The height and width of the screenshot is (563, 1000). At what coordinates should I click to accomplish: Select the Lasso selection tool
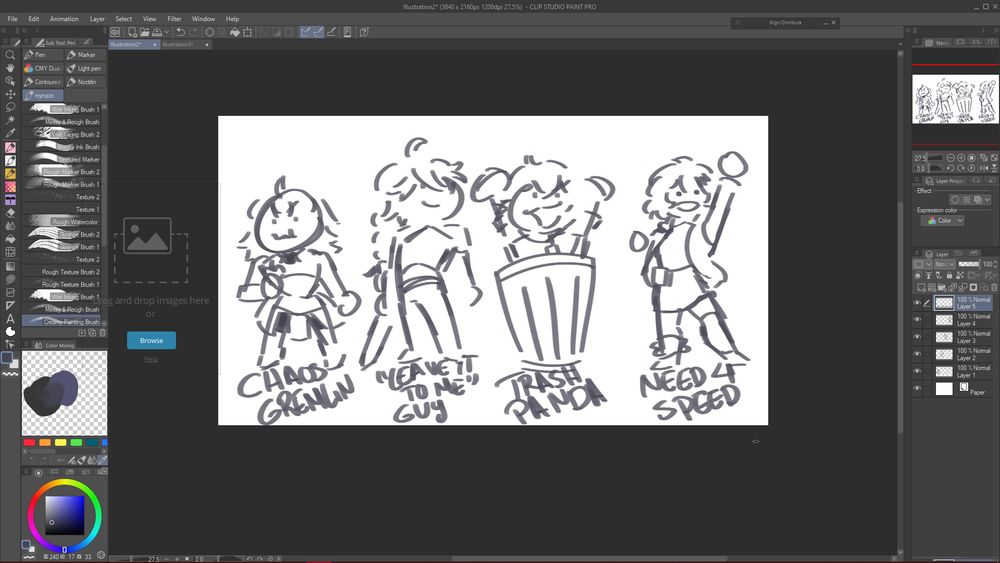tap(10, 107)
